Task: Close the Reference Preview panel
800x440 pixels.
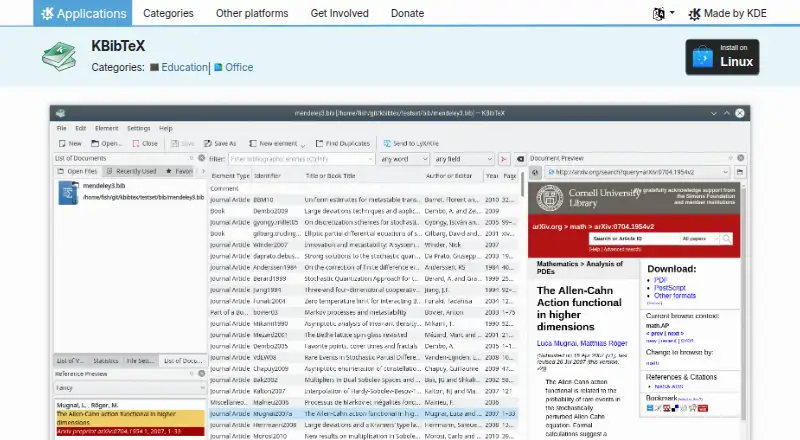Action: [202, 374]
